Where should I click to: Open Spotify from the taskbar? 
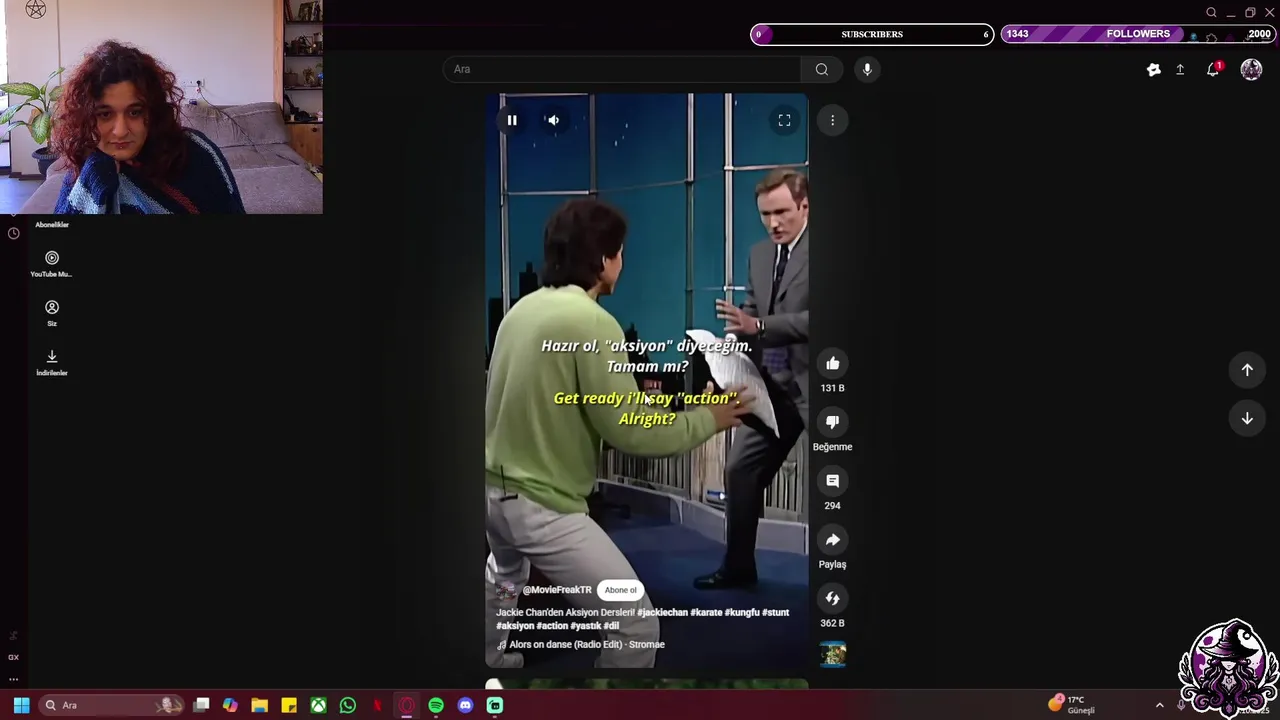(436, 705)
